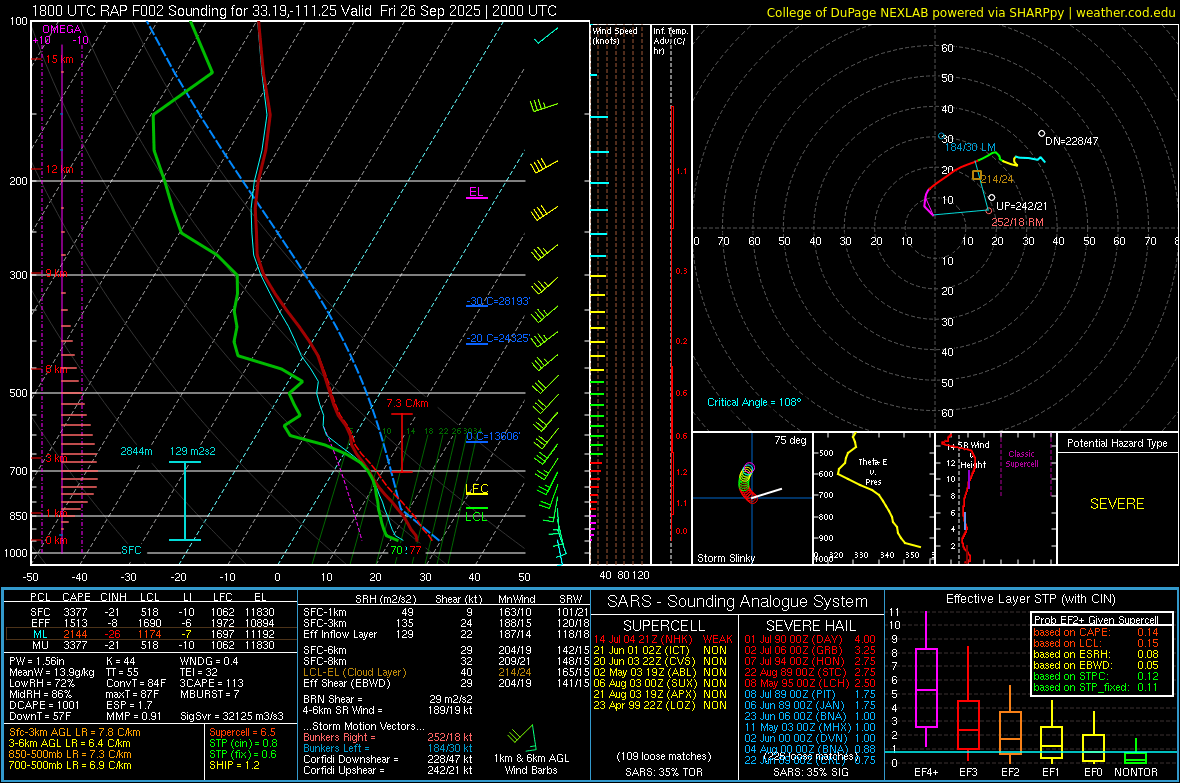Select the 0 C=13606' freezing level label
This screenshot has width=1180, height=783.
coord(493,437)
